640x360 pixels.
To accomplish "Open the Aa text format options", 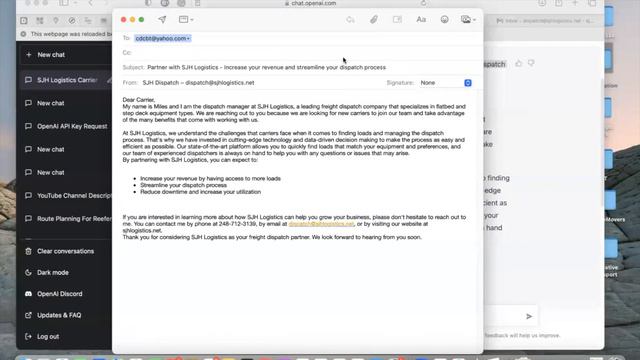I will tap(421, 20).
